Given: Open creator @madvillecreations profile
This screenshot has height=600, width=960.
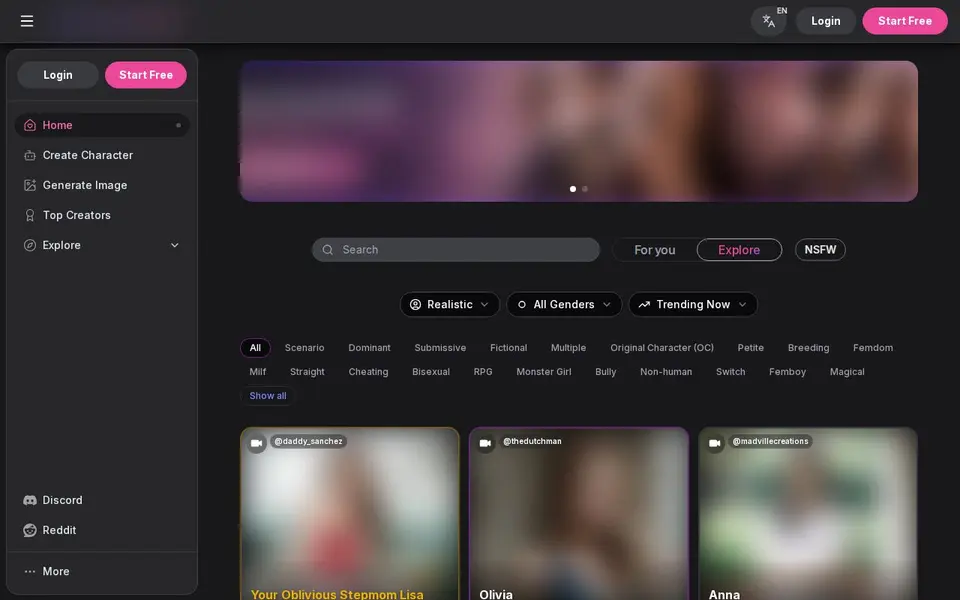Looking at the screenshot, I should [770, 441].
